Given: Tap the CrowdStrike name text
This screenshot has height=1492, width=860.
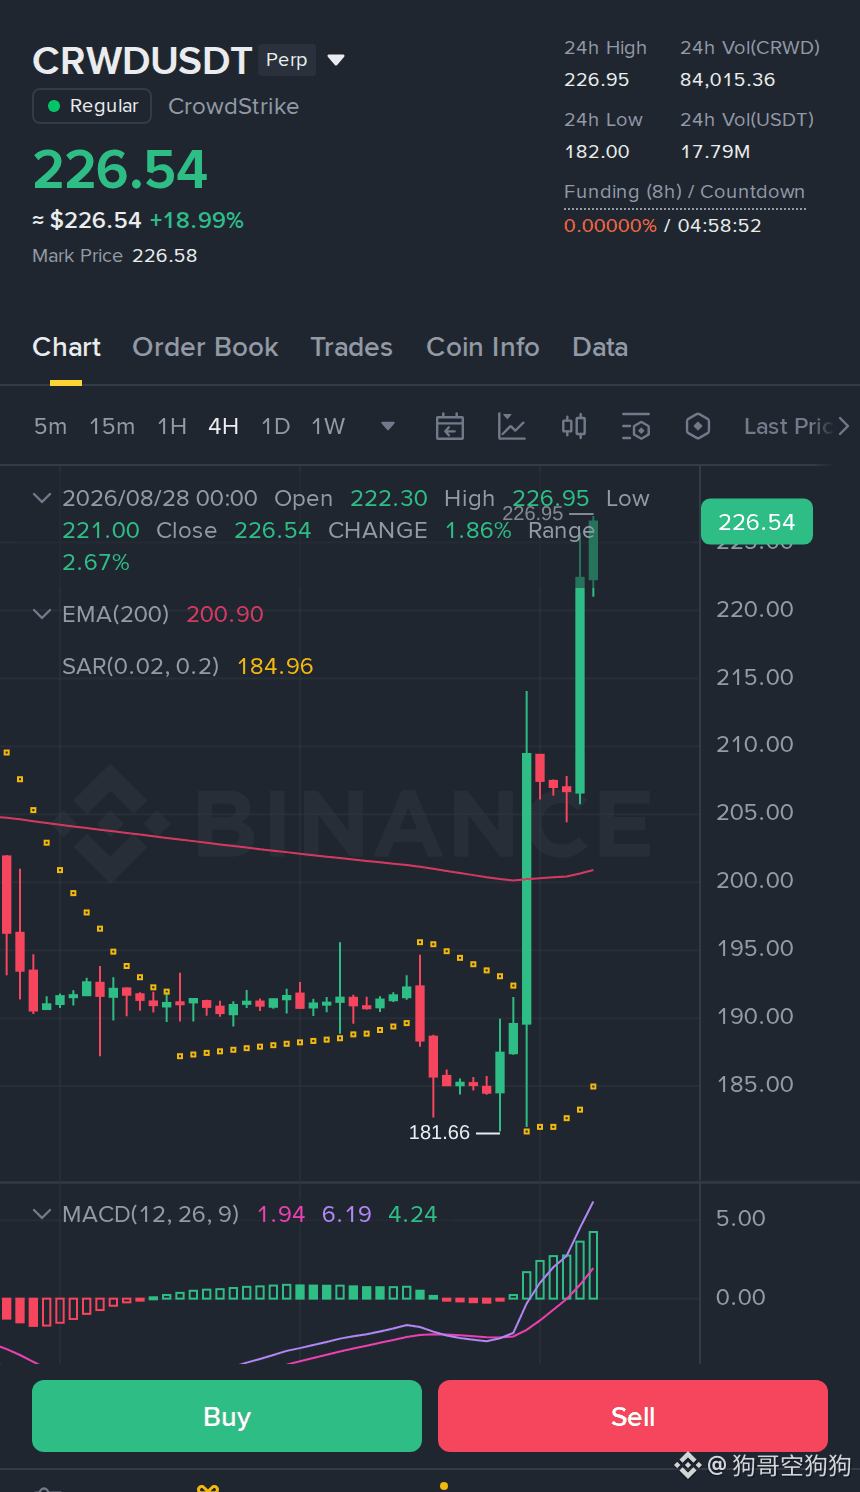Looking at the screenshot, I should 233,106.
